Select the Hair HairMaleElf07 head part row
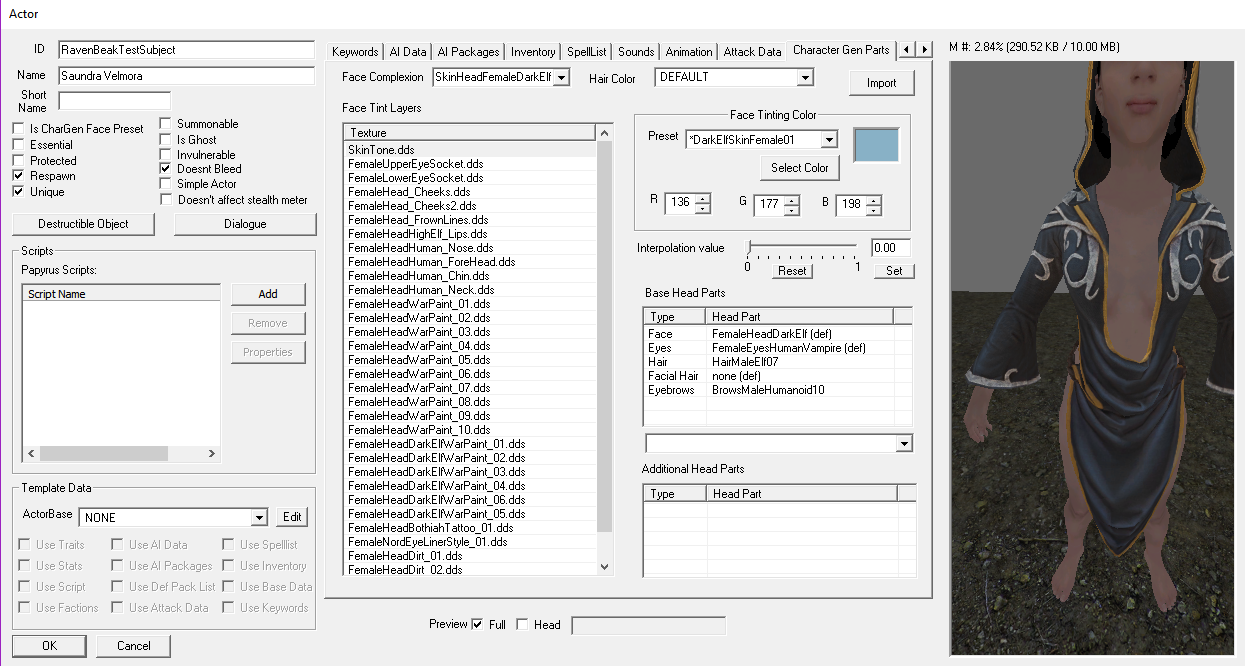Viewport: 1245px width, 666px height. click(x=777, y=362)
